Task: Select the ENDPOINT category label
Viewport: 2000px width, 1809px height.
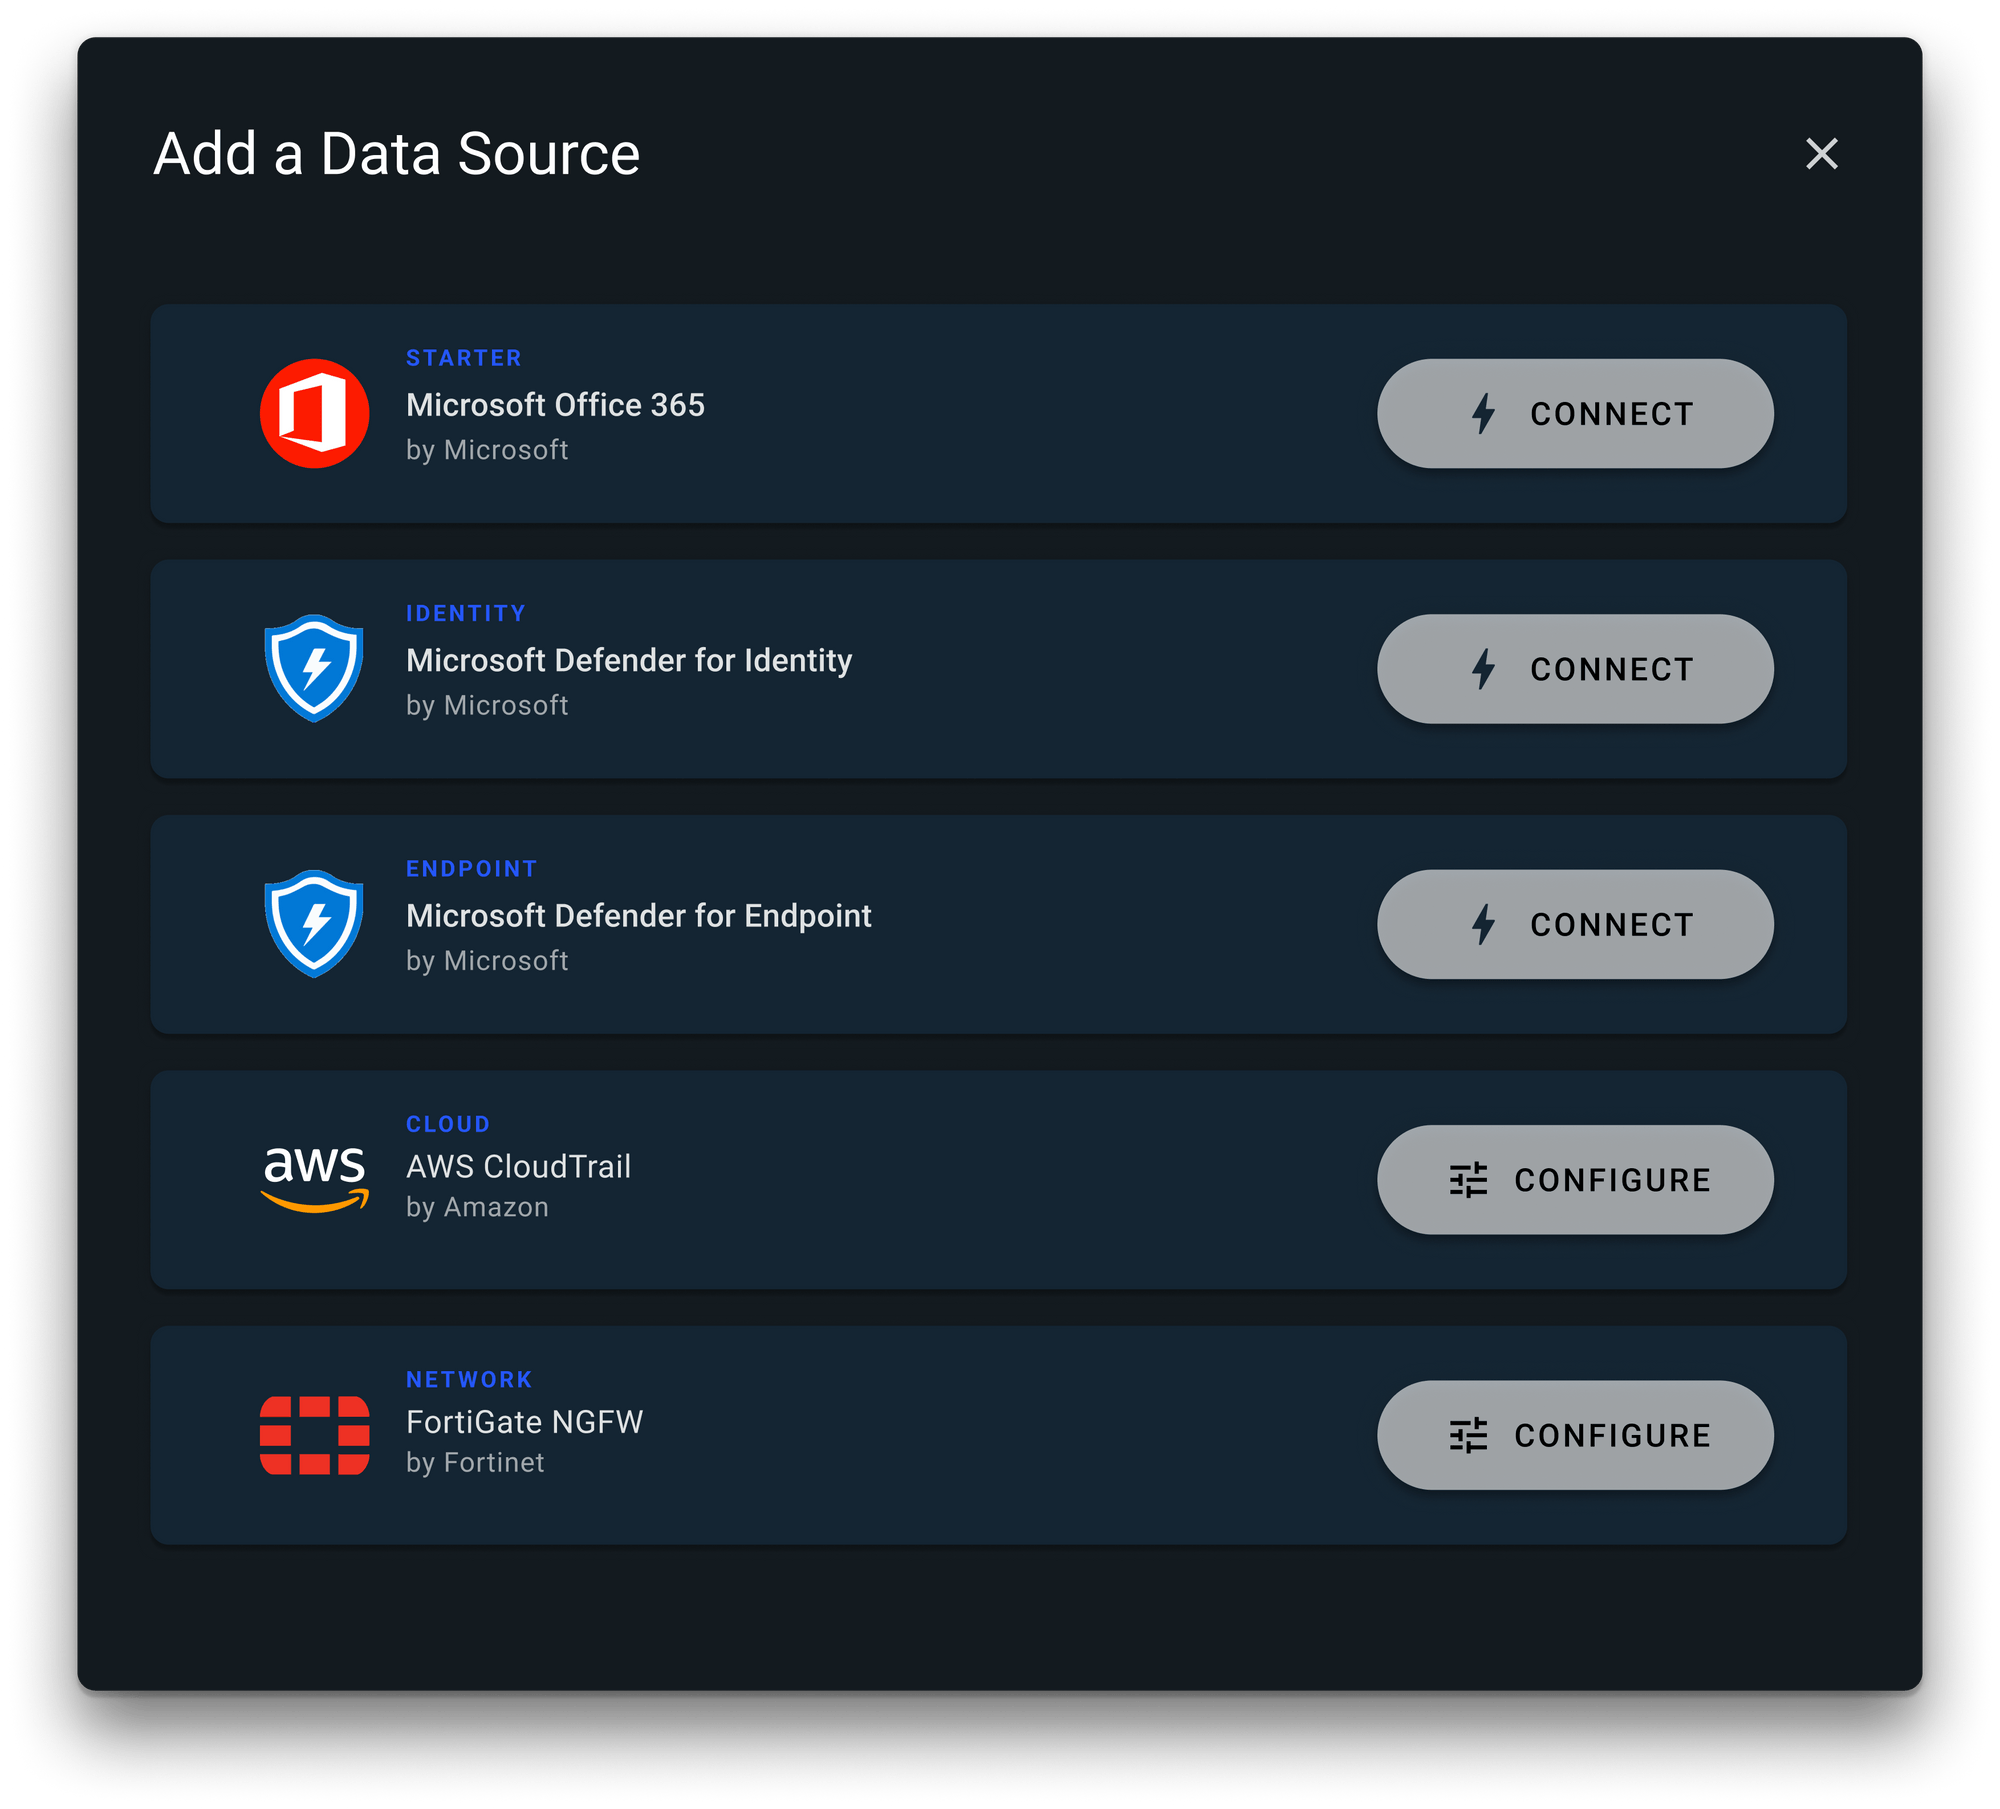Action: coord(471,868)
